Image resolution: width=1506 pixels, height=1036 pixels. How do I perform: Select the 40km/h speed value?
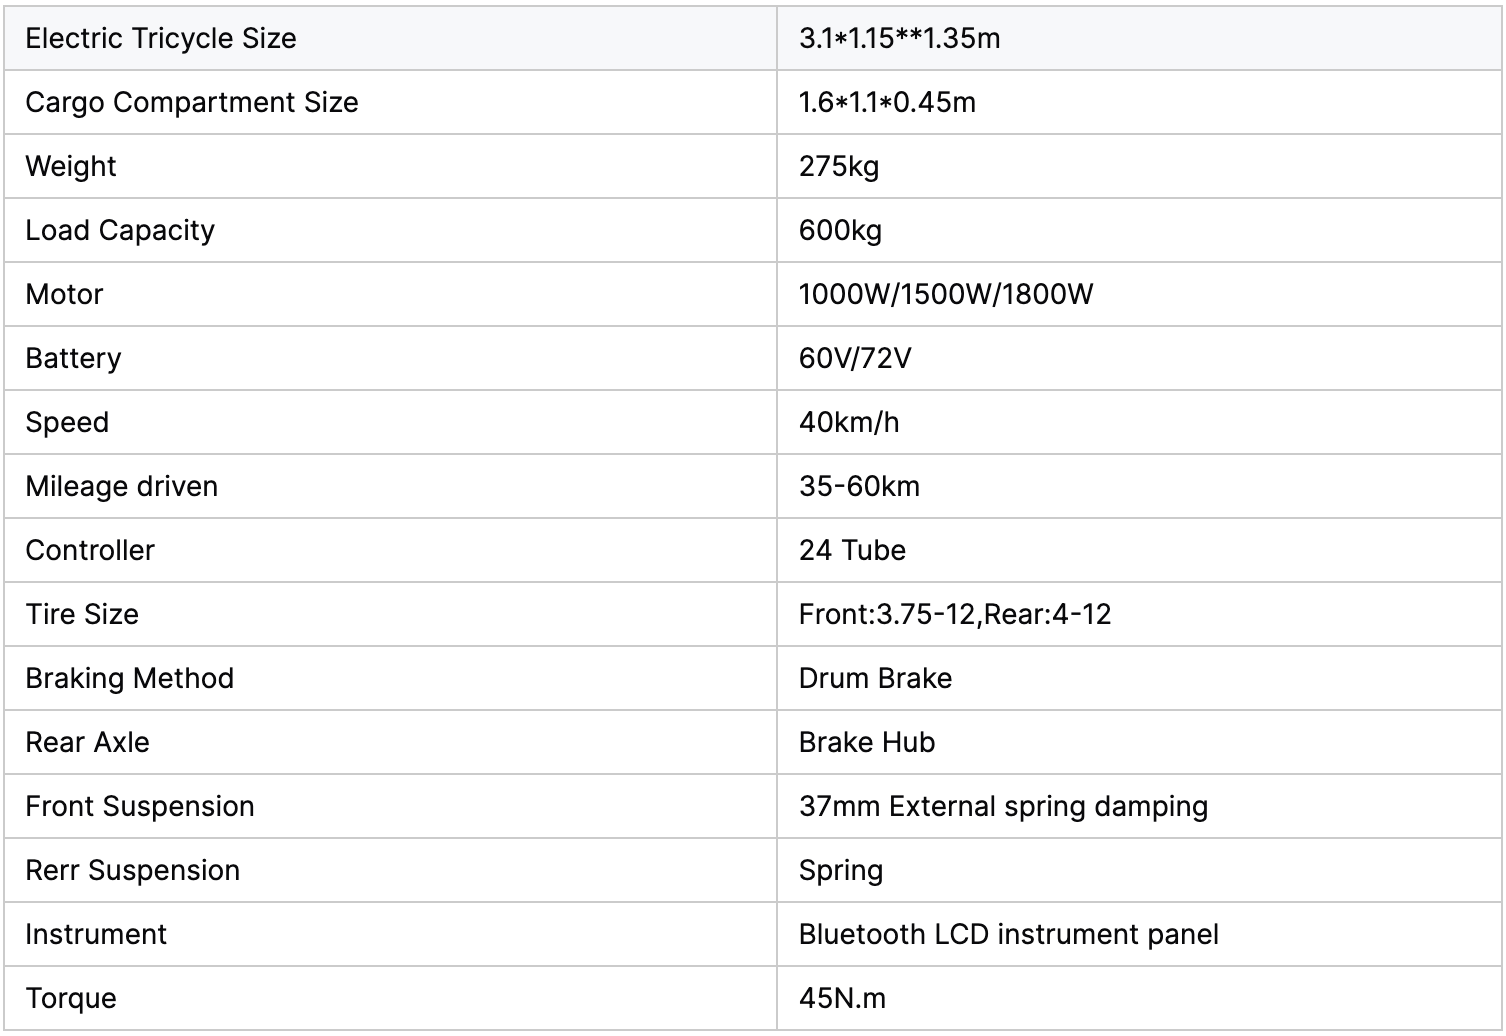849,422
